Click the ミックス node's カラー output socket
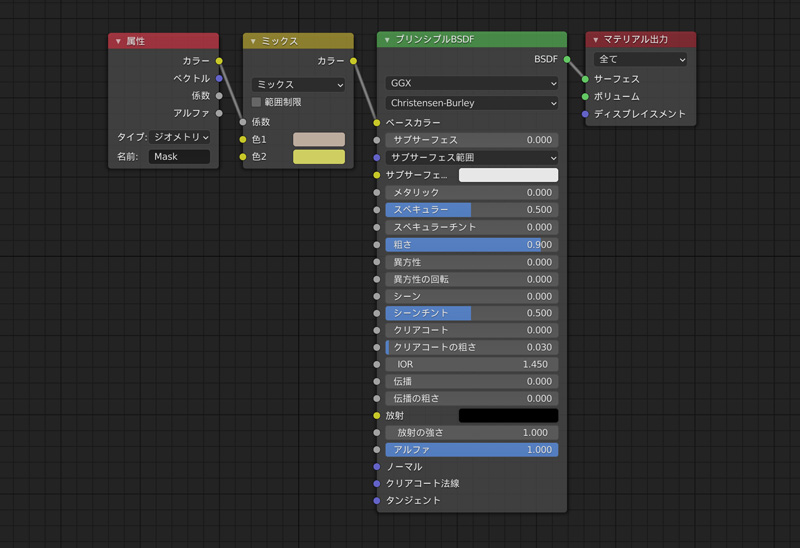This screenshot has width=800, height=548. (353, 61)
